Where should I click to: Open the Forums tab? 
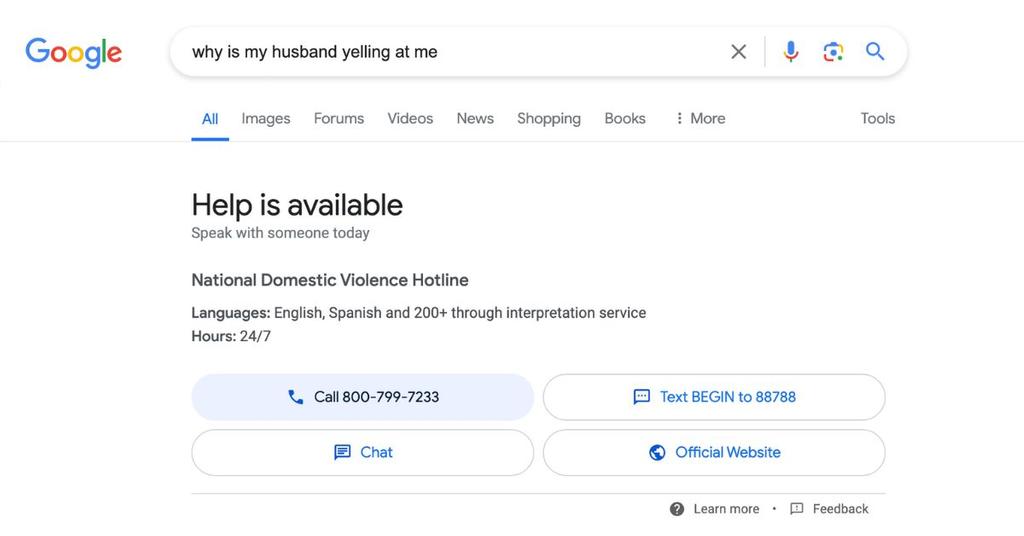coord(339,118)
